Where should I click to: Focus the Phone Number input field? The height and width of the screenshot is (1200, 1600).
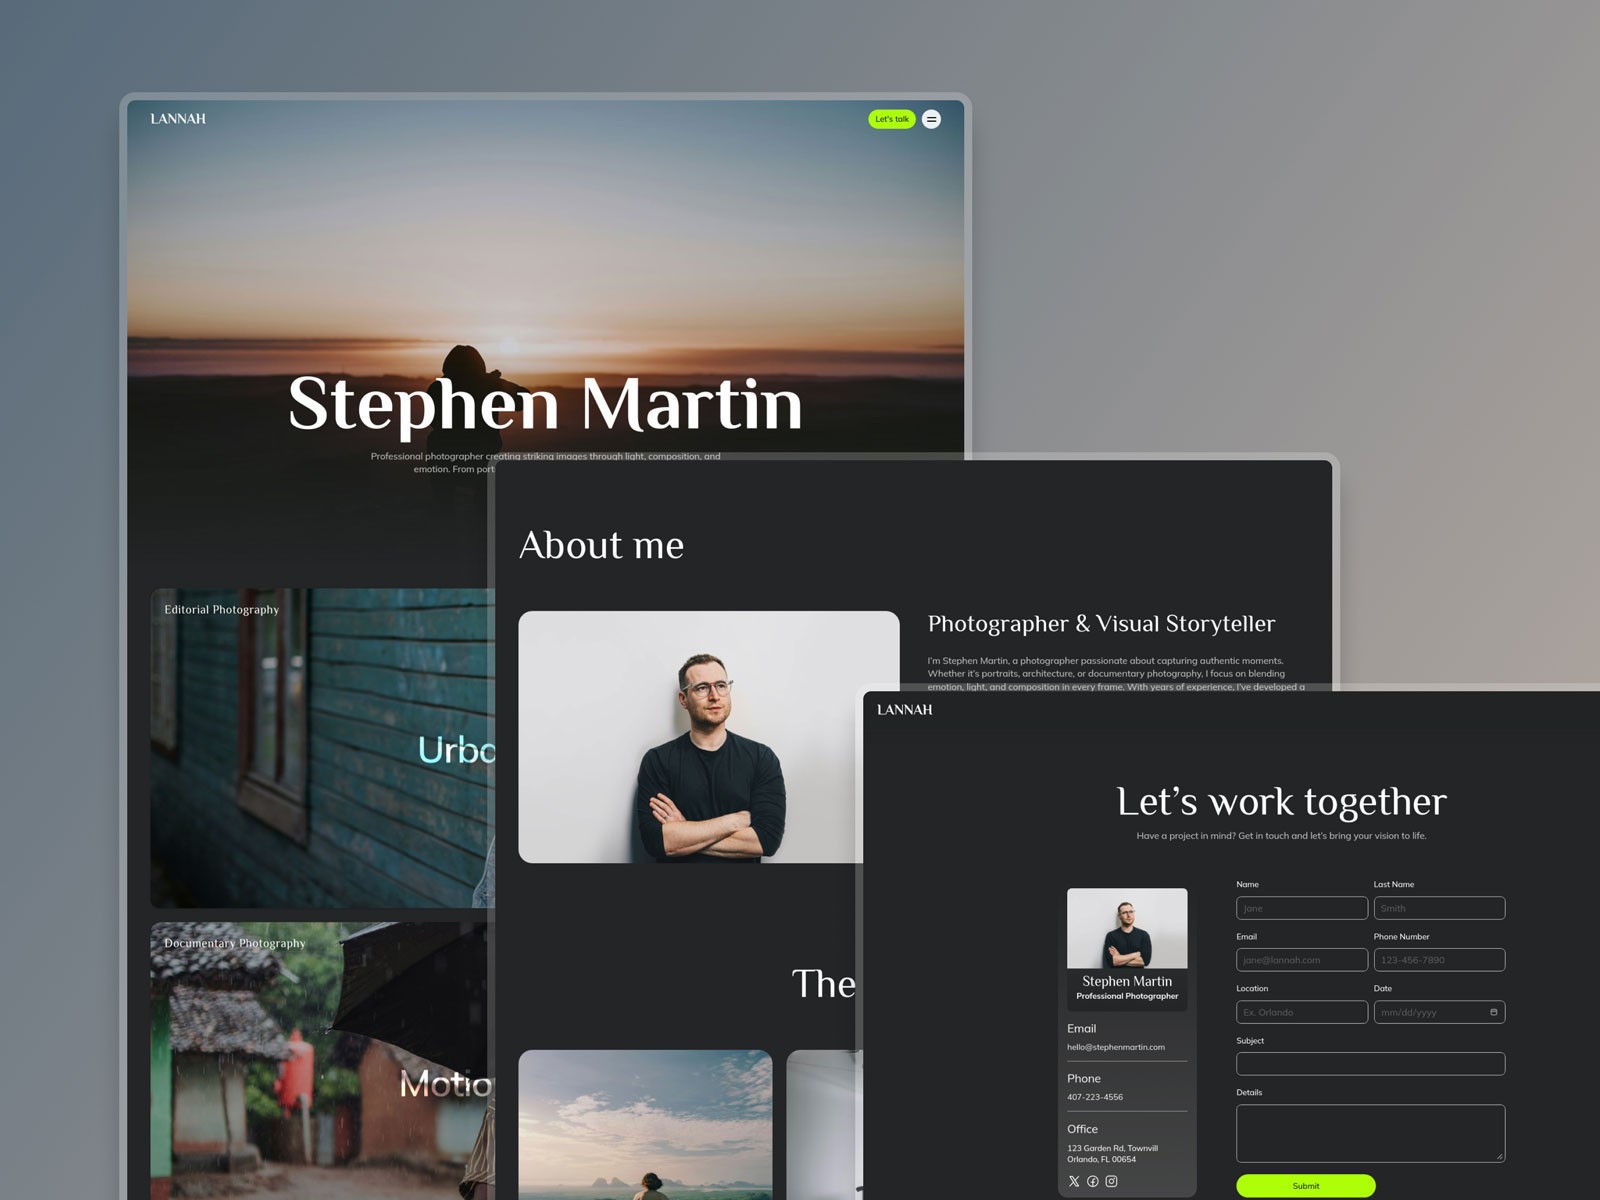[x=1439, y=960]
